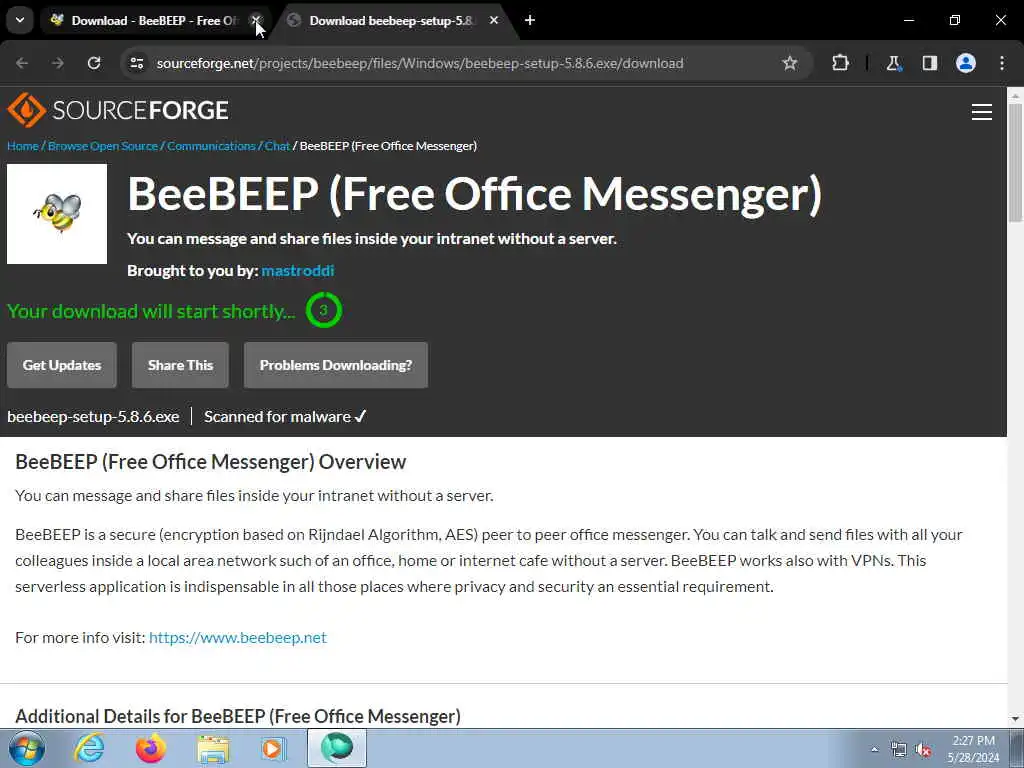Visit the https://www.beebeep.net link
Screen dimensions: 1024x768
tap(238, 637)
